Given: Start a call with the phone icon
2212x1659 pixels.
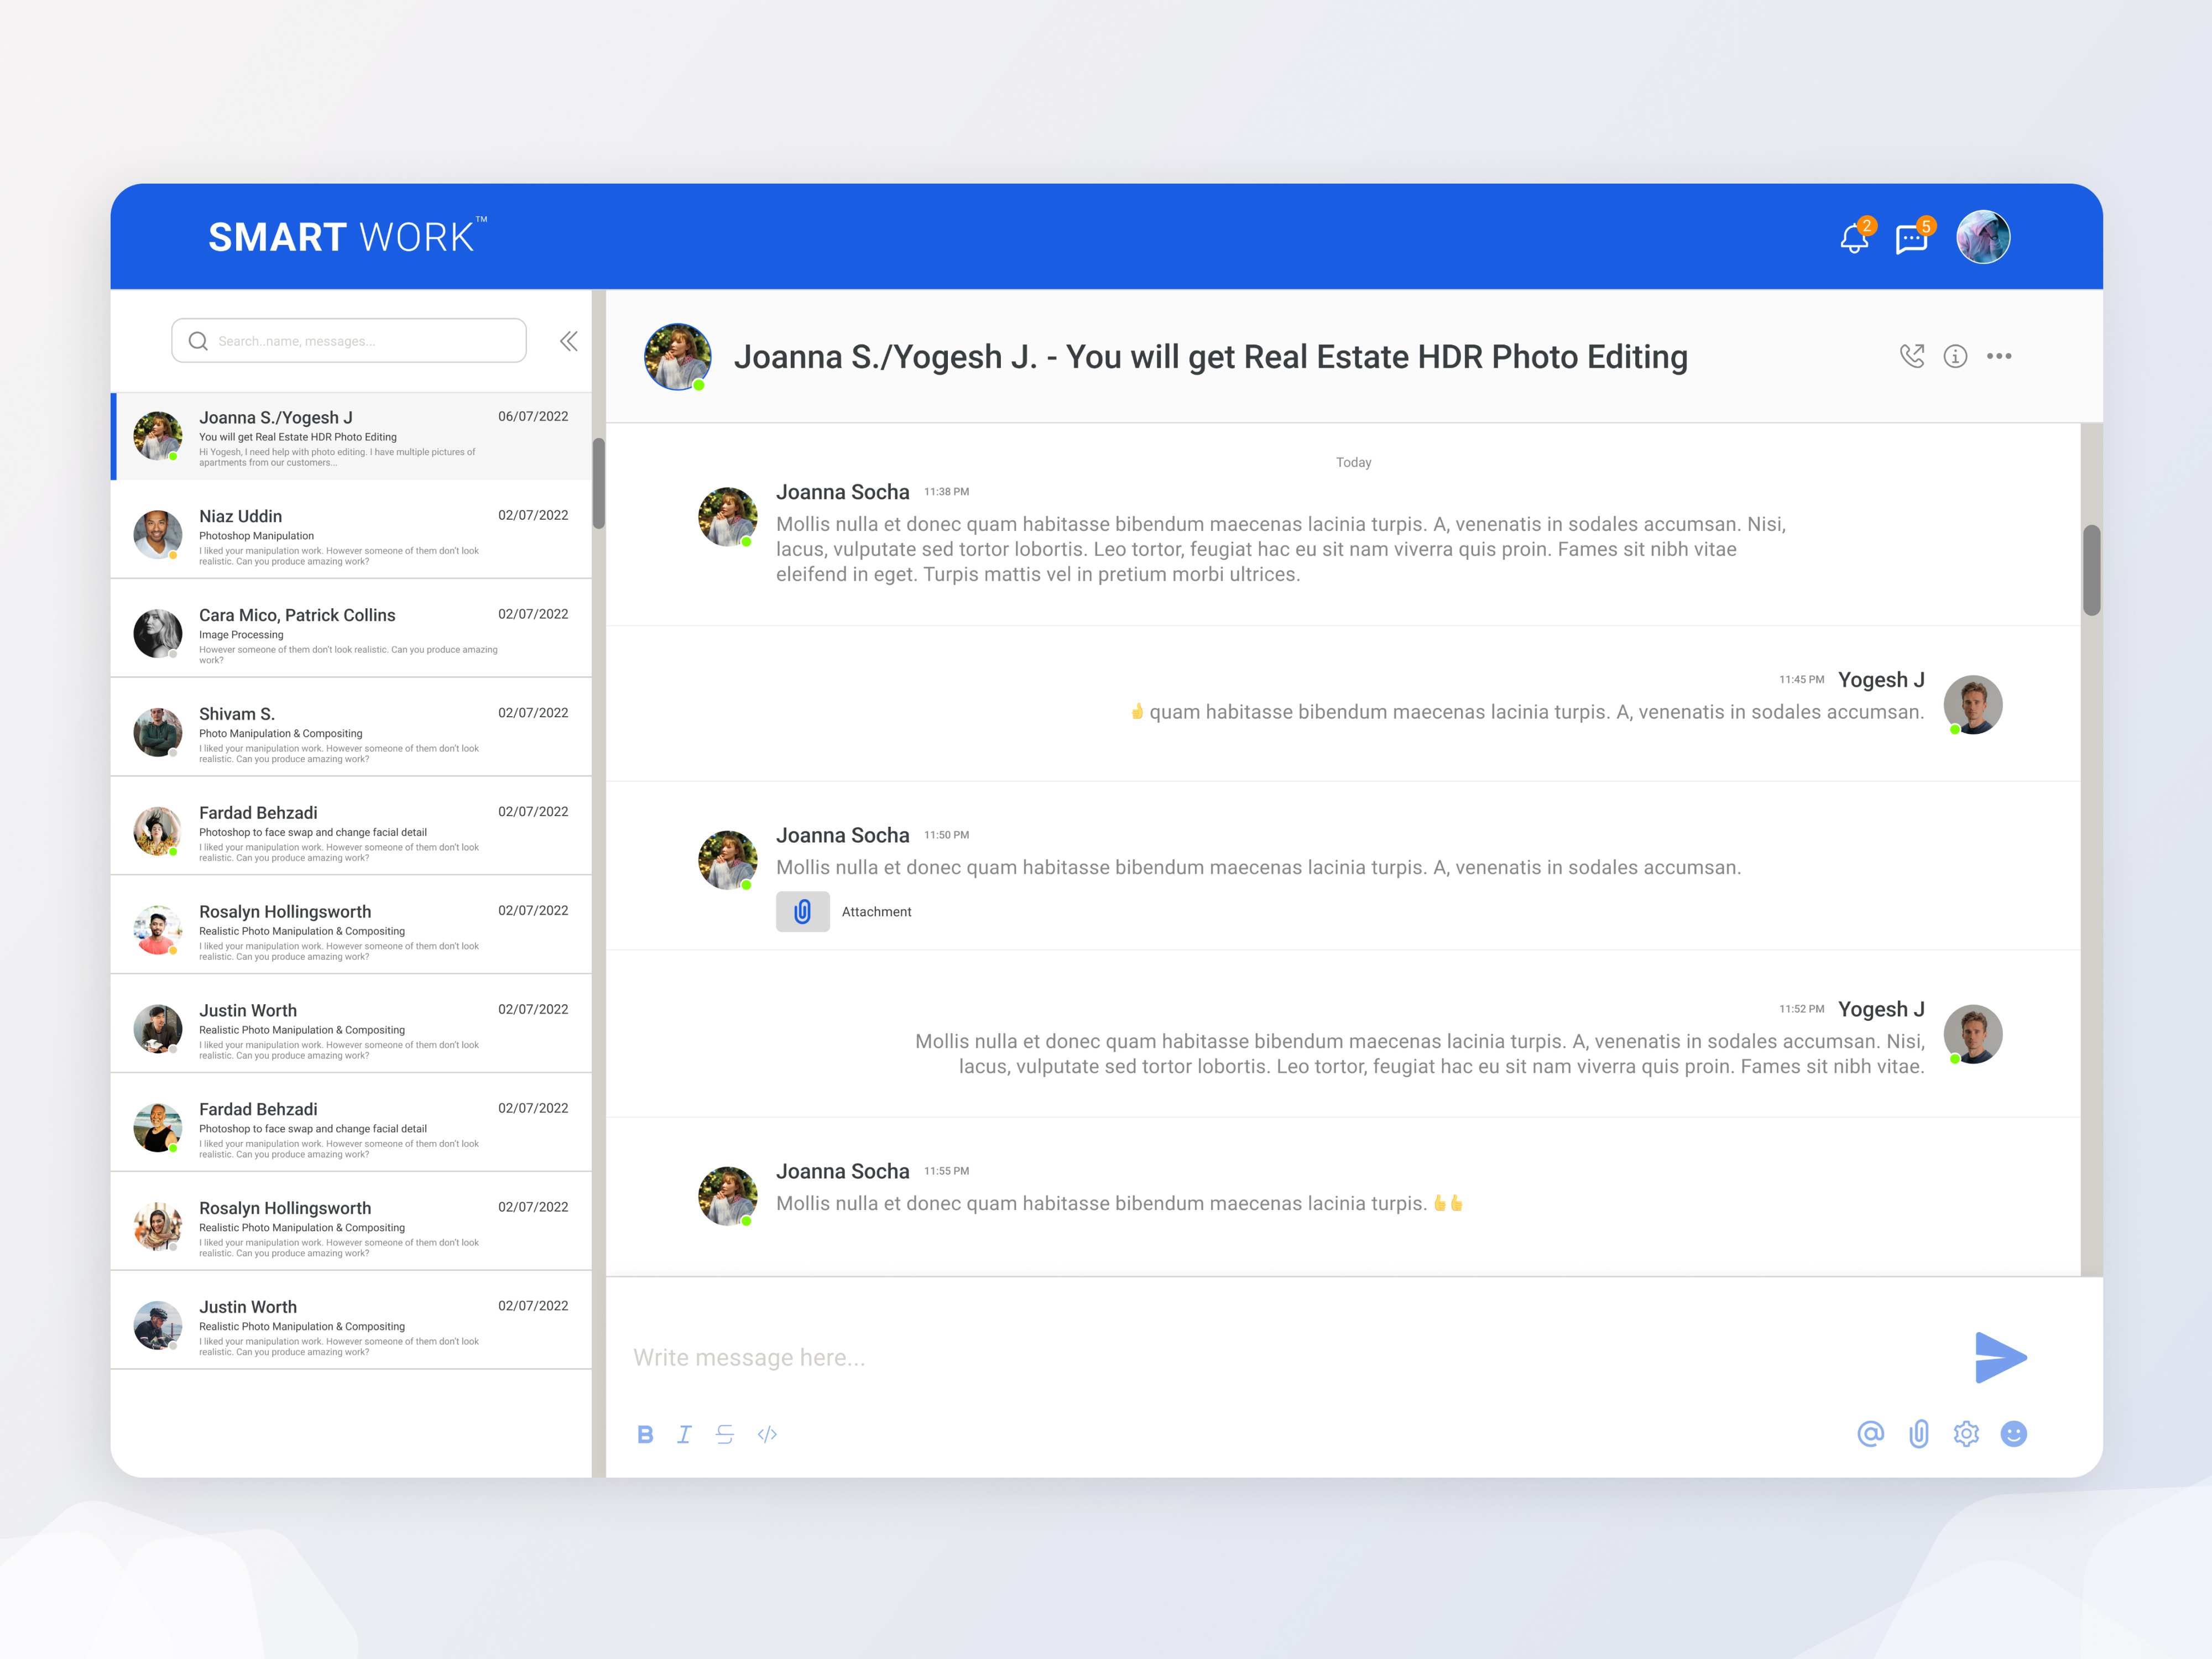Looking at the screenshot, I should pyautogui.click(x=1911, y=356).
